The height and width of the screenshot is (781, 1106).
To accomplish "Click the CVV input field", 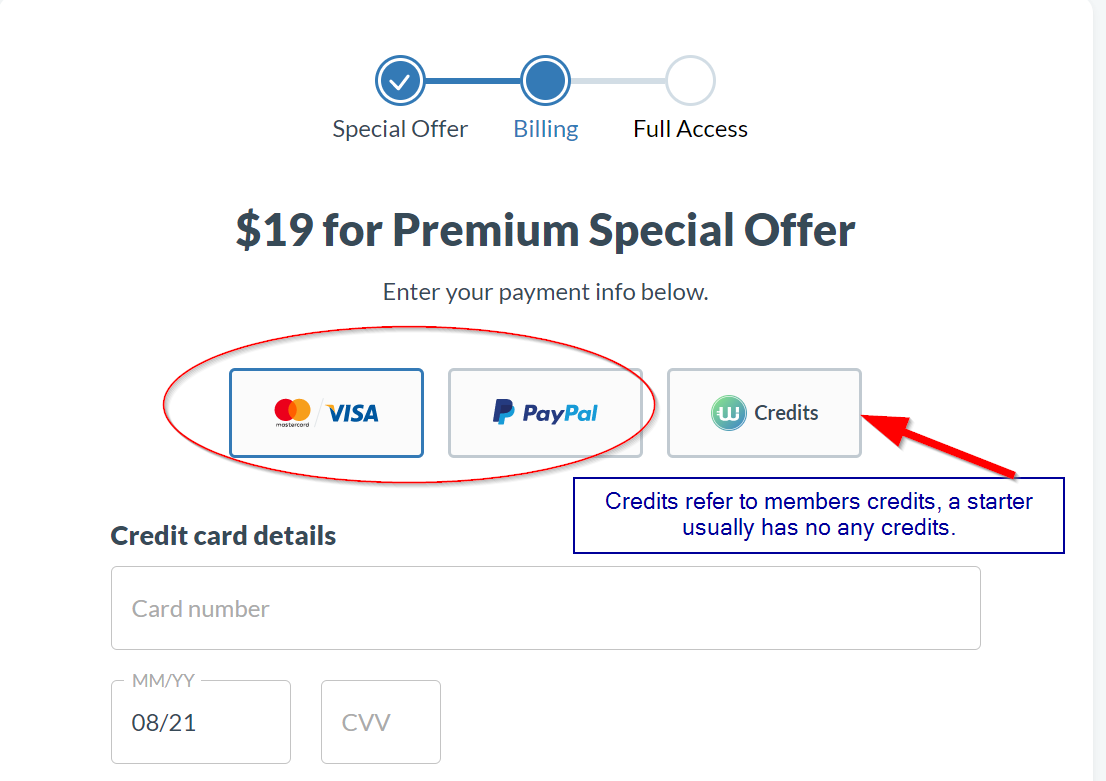I will pyautogui.click(x=381, y=722).
